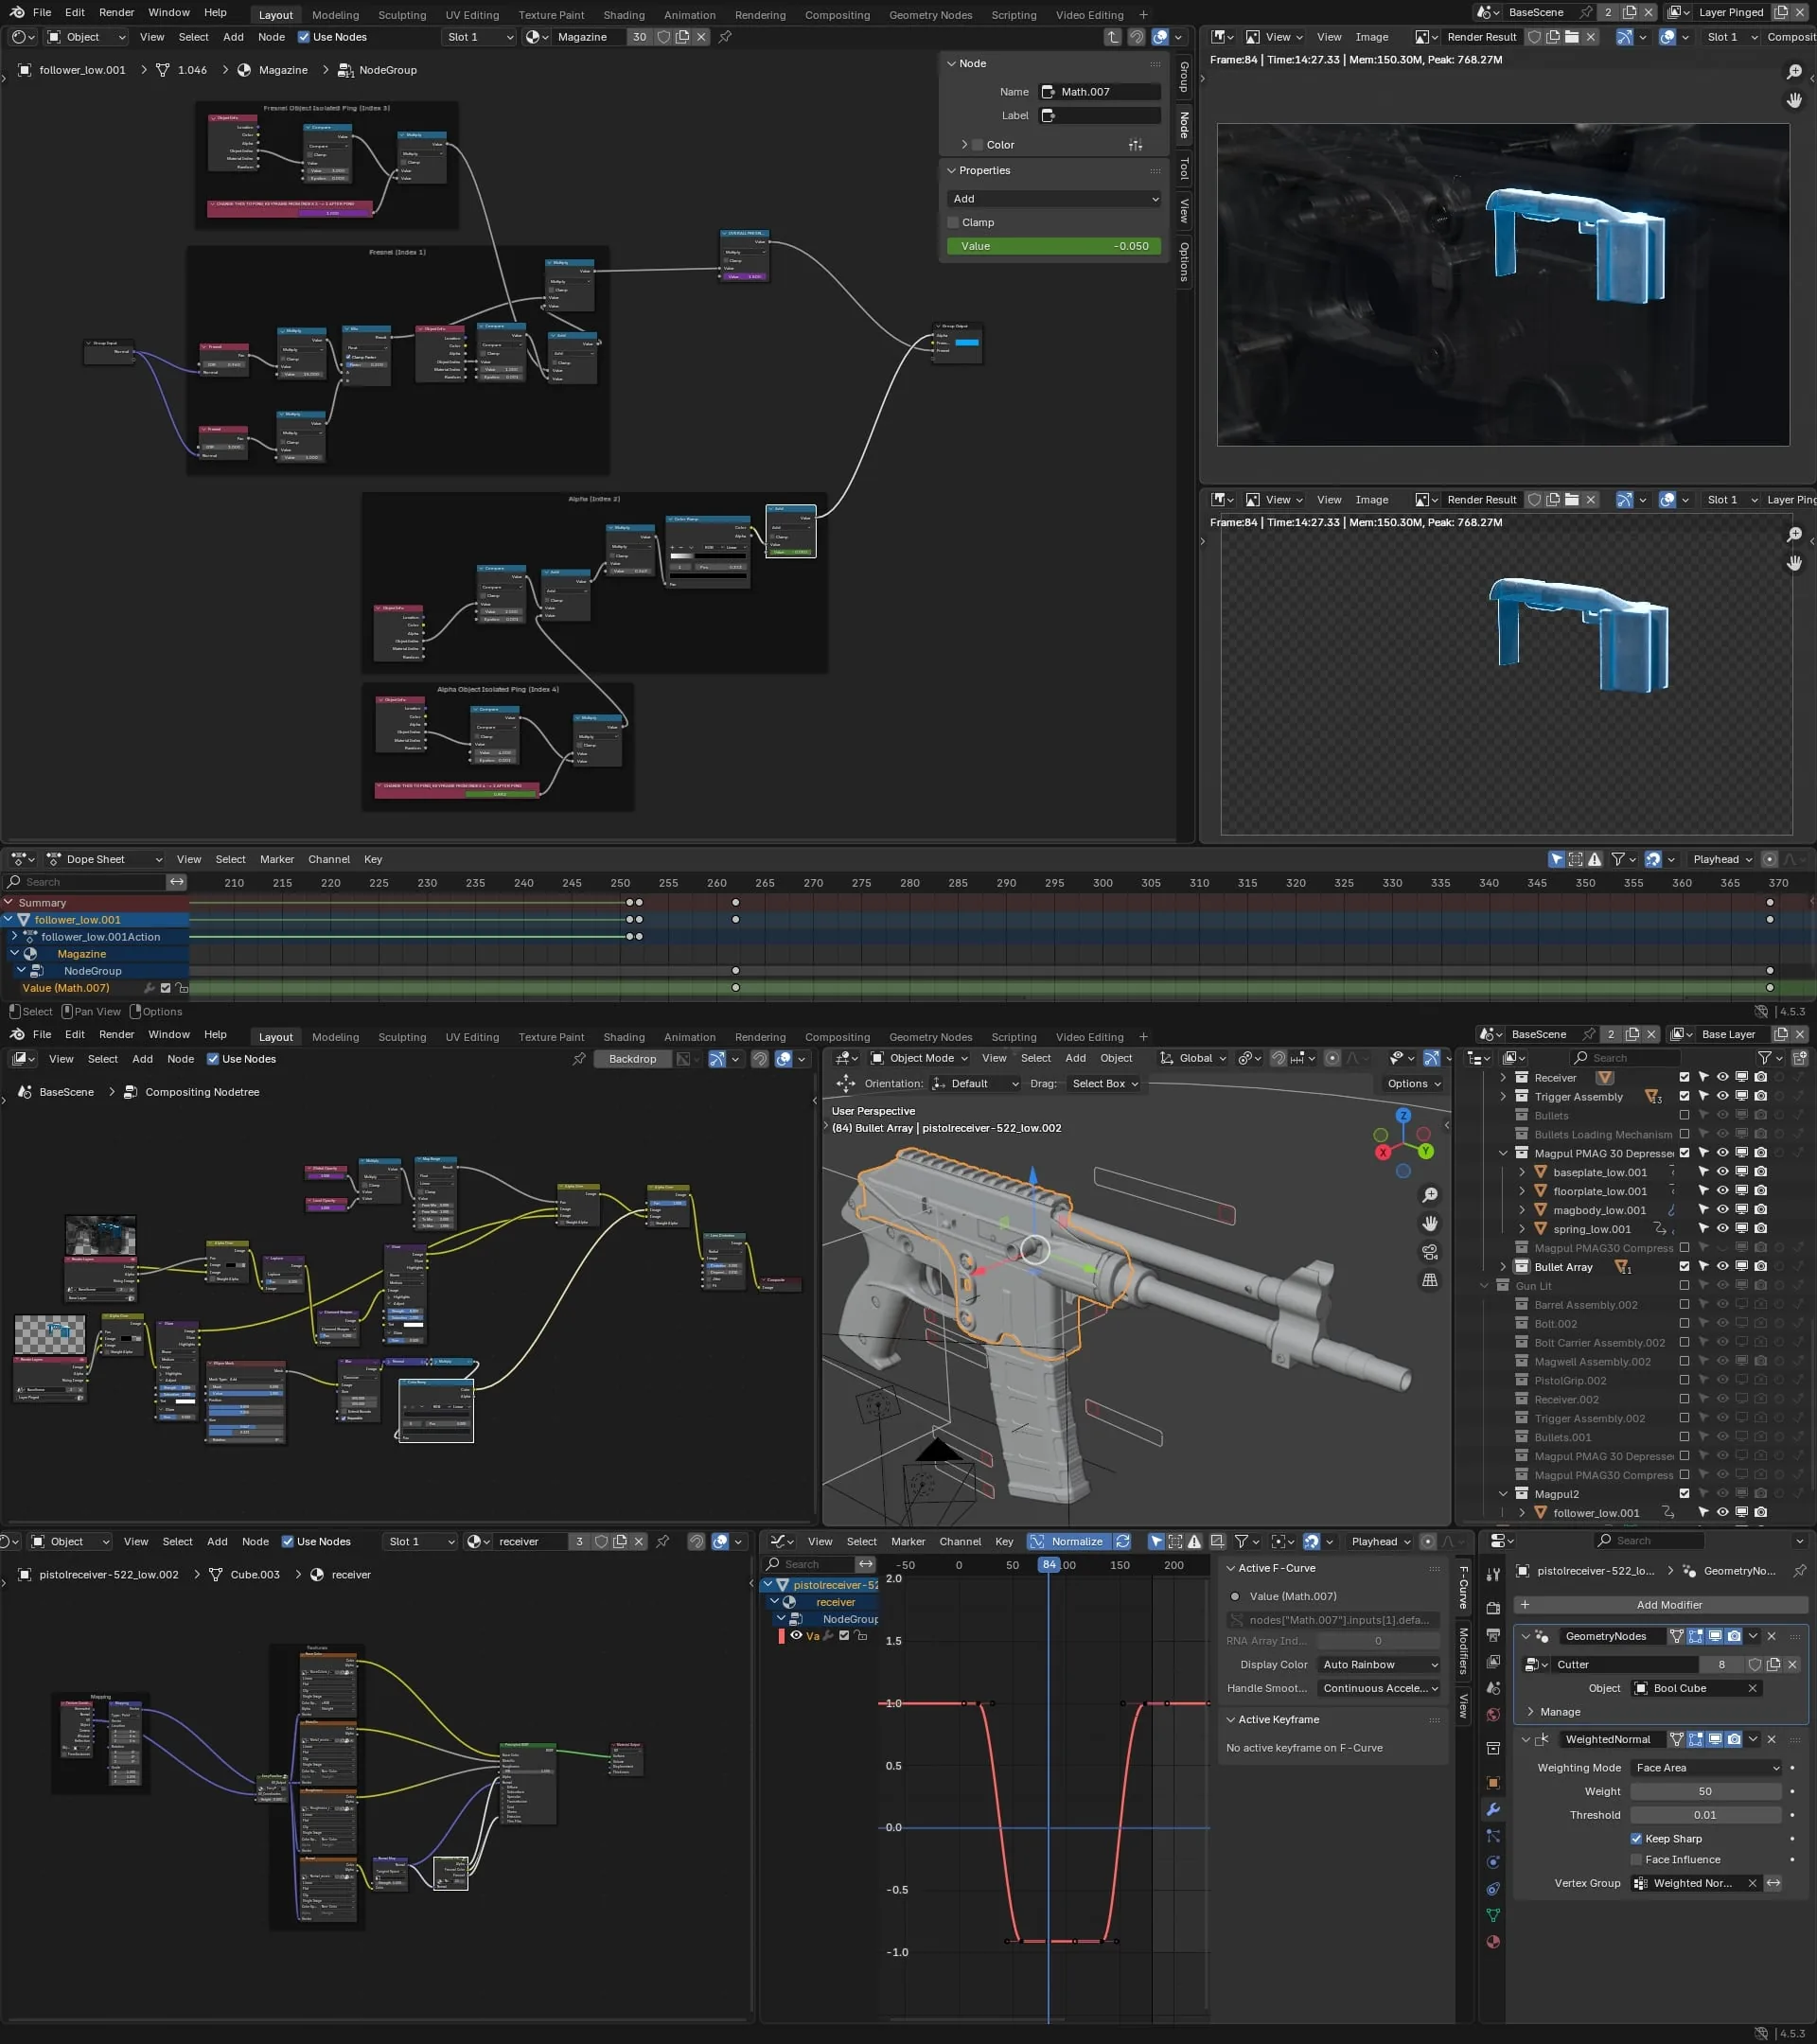Screen dimensions: 1817x2044
Task: Open the Drag Select Box dropdown
Action: (1104, 1083)
